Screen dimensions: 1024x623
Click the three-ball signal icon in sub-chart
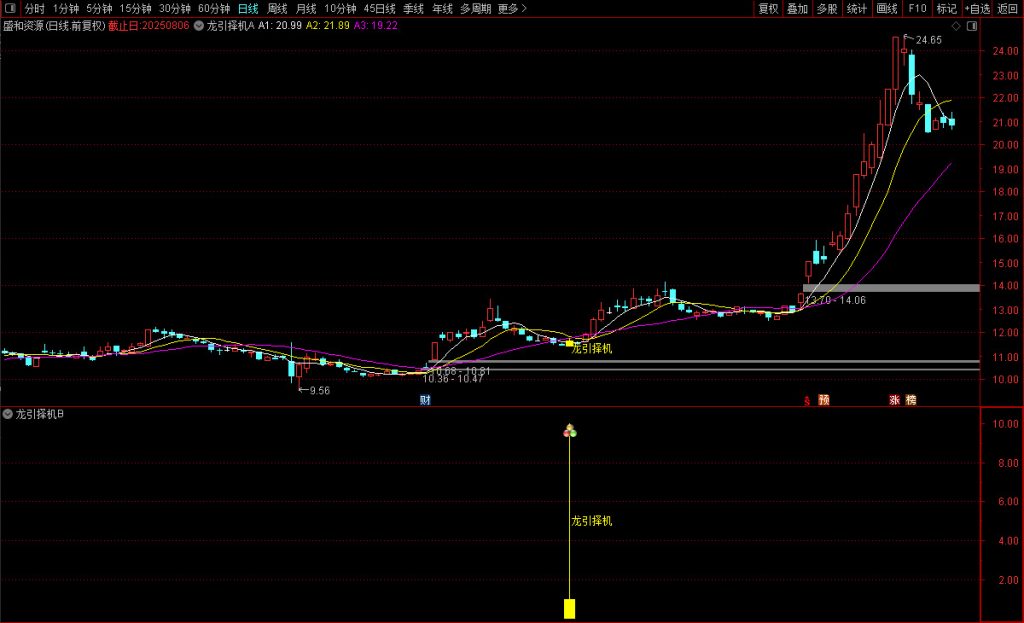click(569, 431)
